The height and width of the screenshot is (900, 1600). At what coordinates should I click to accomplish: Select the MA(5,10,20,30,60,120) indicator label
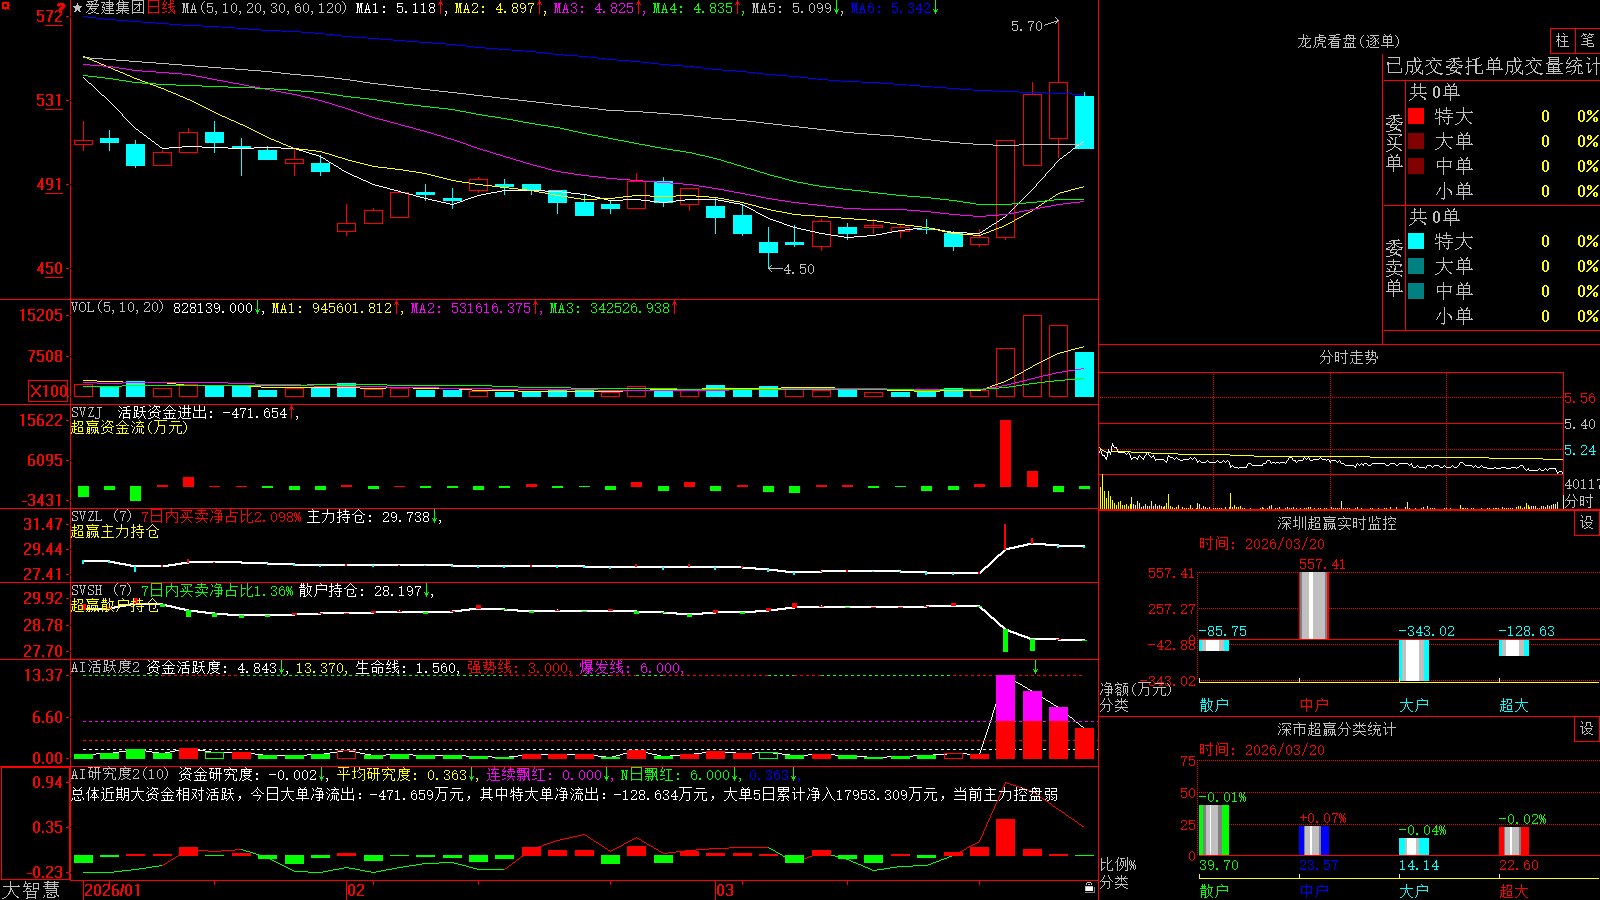264,8
